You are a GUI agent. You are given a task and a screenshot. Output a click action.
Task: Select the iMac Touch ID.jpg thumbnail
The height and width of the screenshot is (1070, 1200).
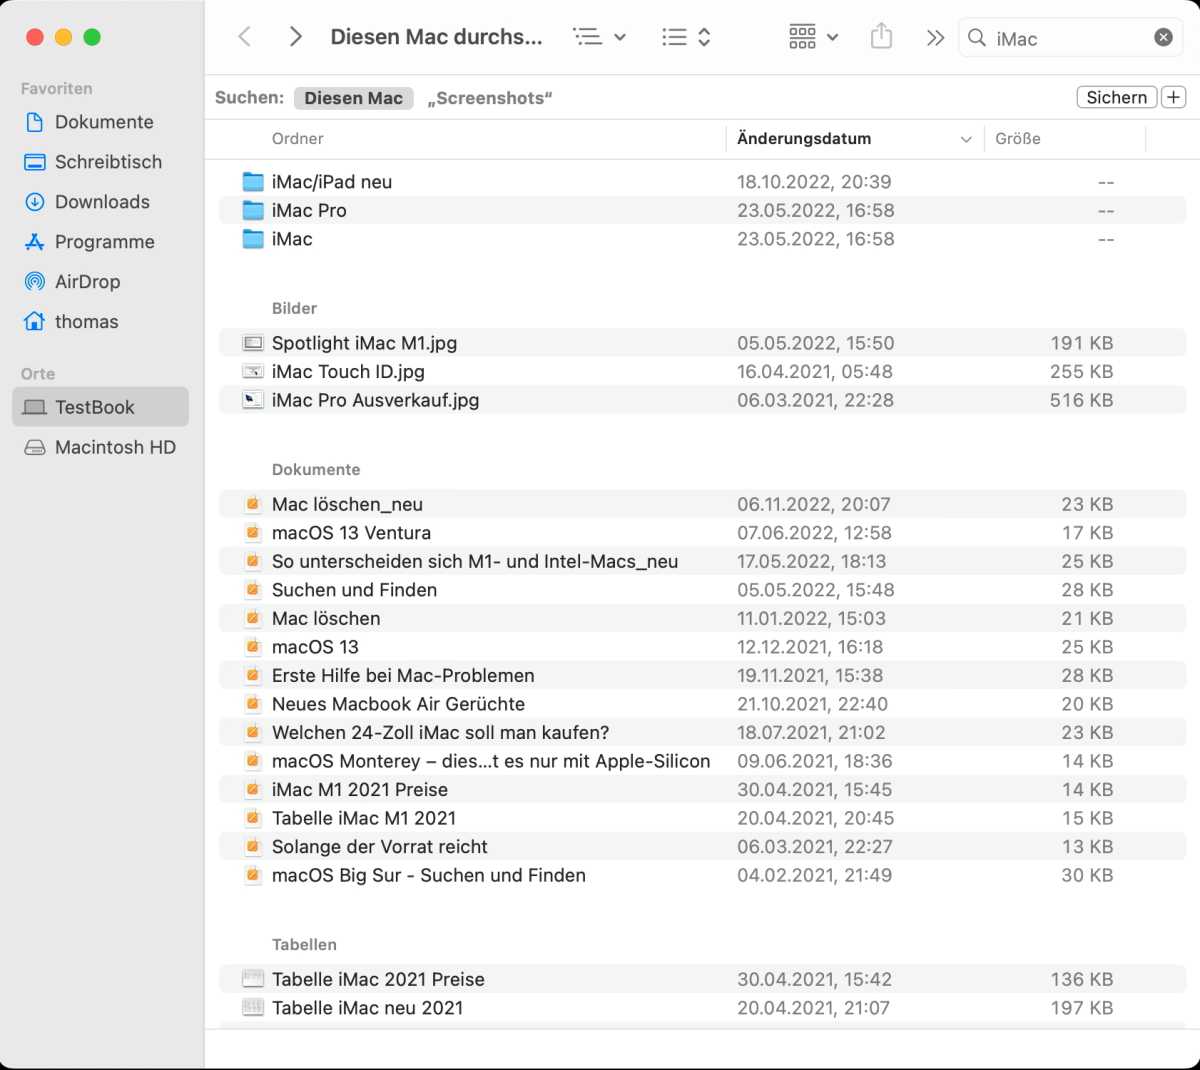253,372
